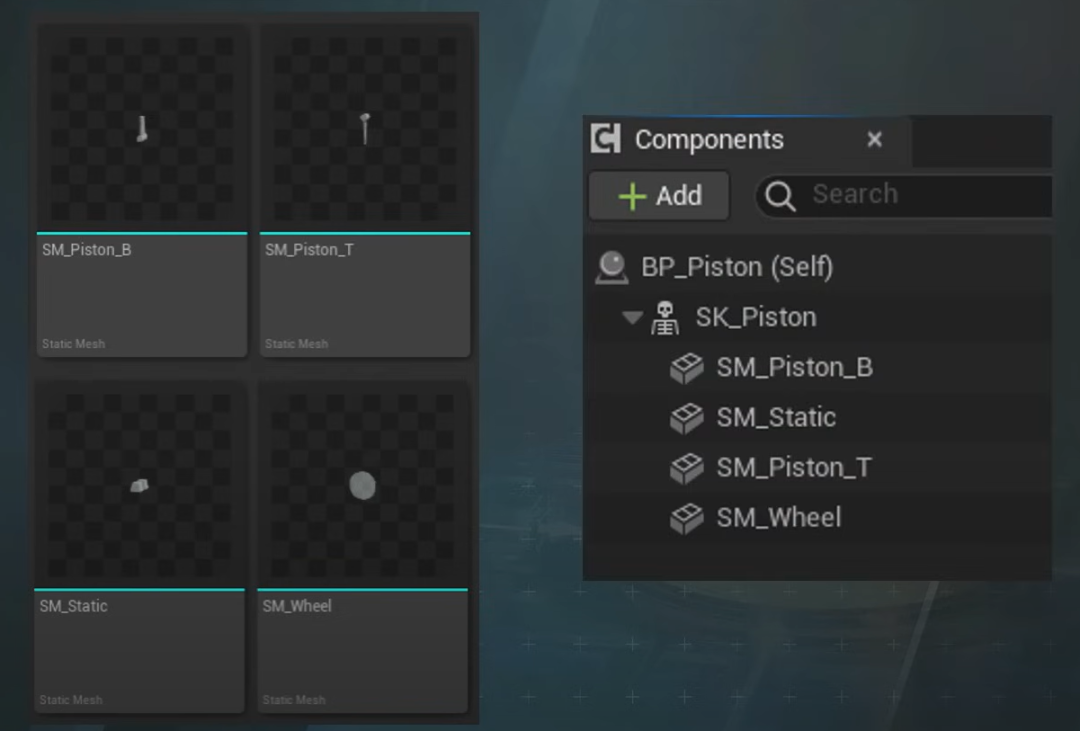Viewport: 1080px width, 731px height.
Task: Select SM_Piston_B in the component tree
Action: [x=818, y=367]
